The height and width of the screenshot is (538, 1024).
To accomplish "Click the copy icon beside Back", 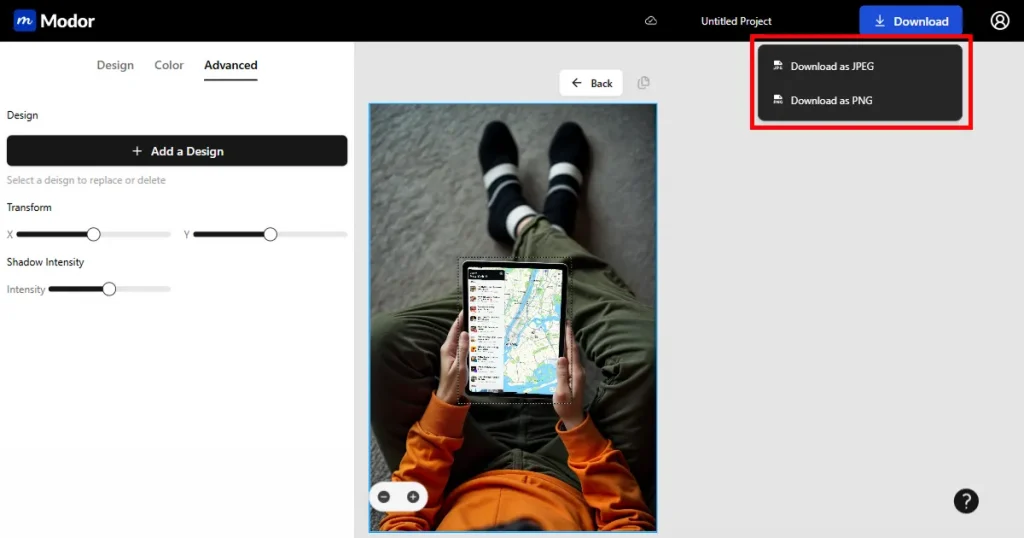I will coord(643,83).
